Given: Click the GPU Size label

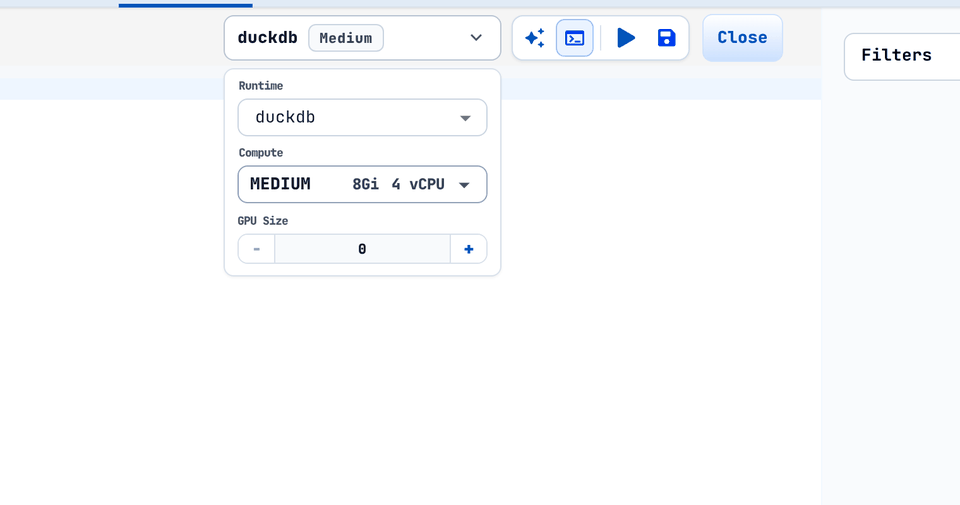Looking at the screenshot, I should tap(263, 220).
